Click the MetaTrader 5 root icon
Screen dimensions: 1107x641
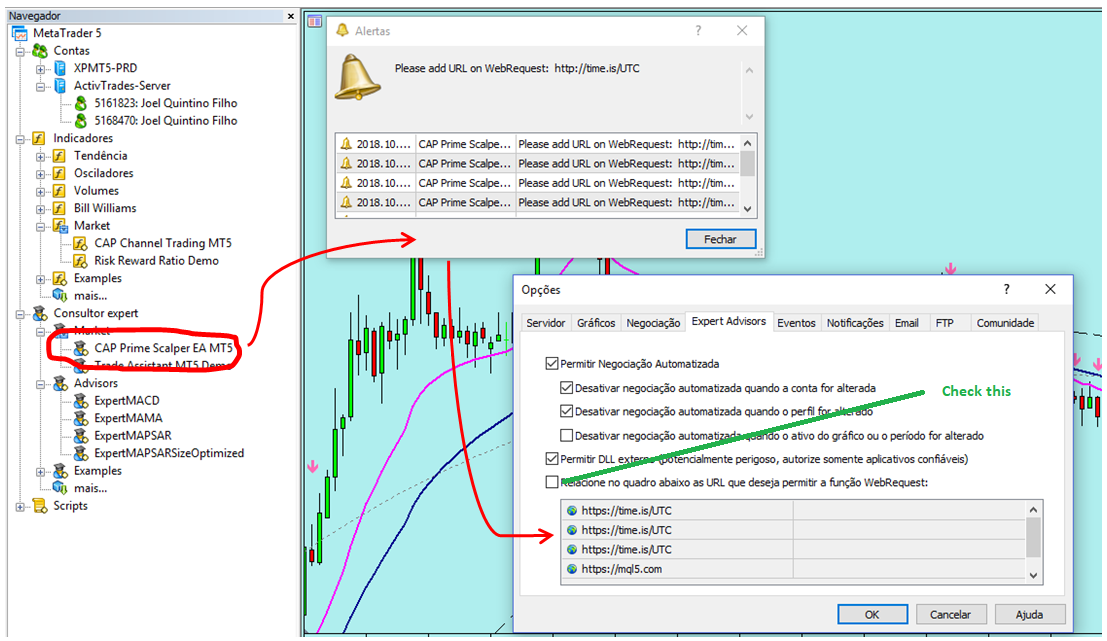click(20, 33)
